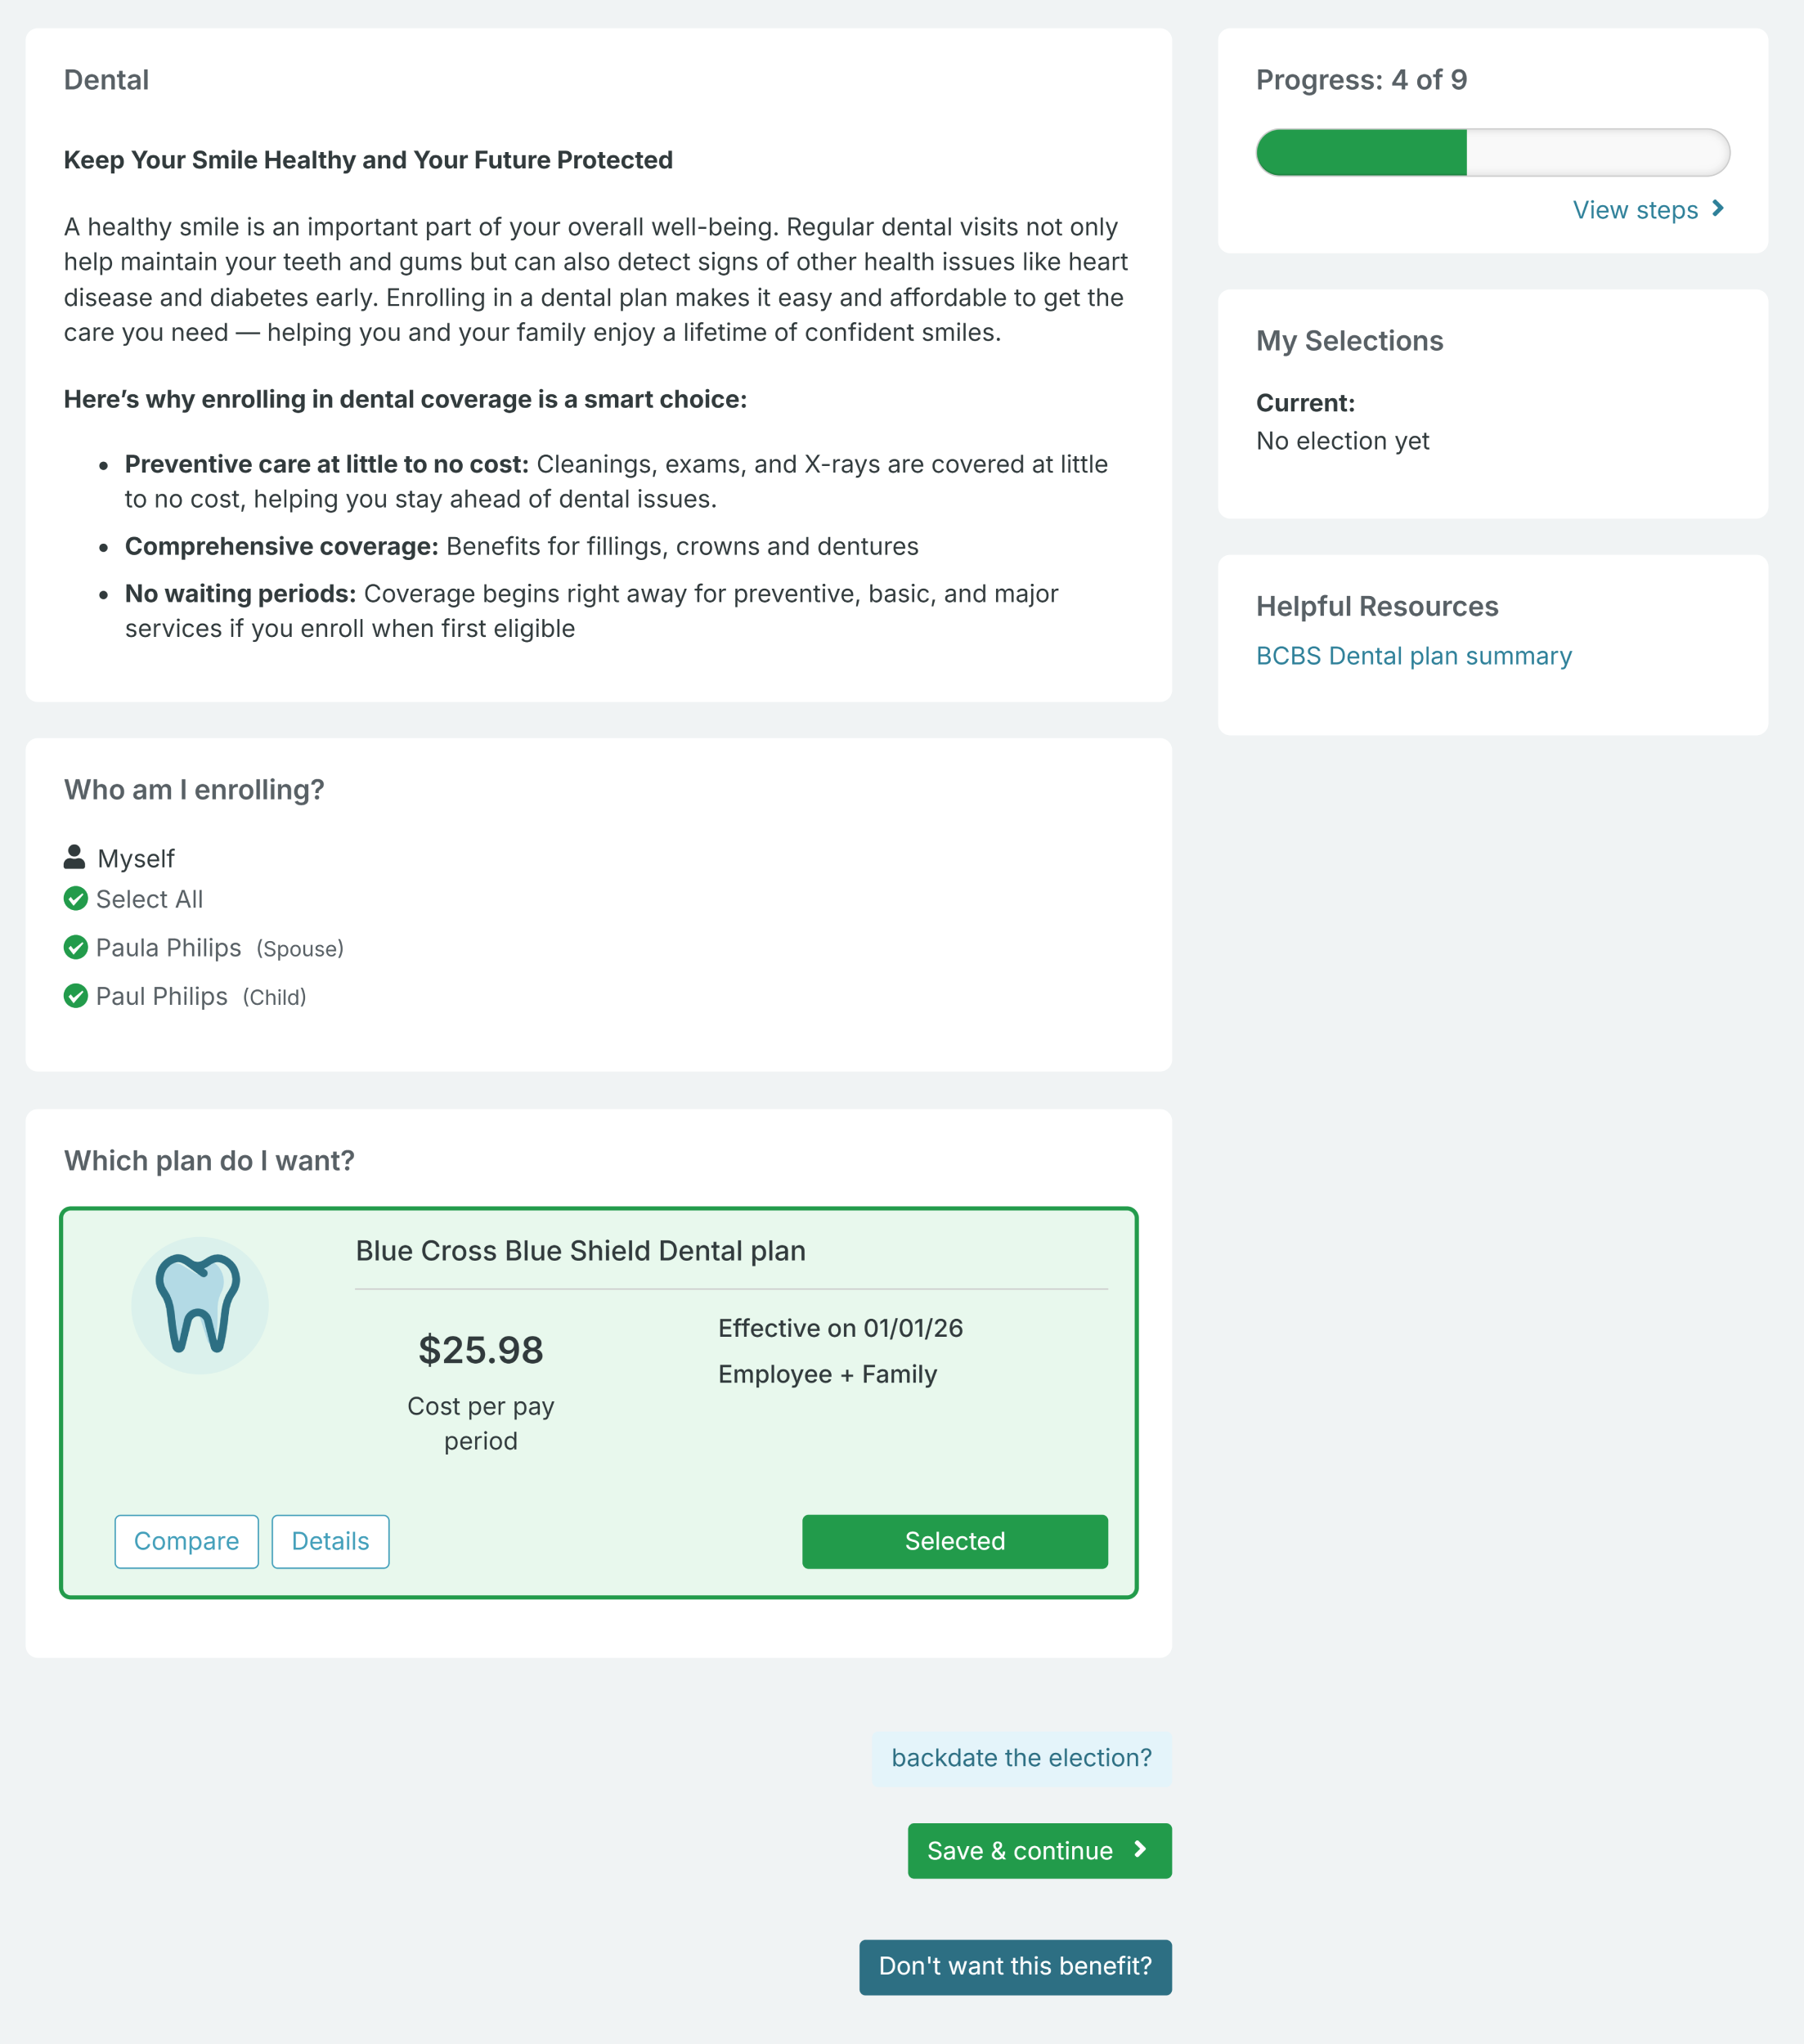Click the Myself person icon
The height and width of the screenshot is (2044, 1804).
tap(74, 857)
